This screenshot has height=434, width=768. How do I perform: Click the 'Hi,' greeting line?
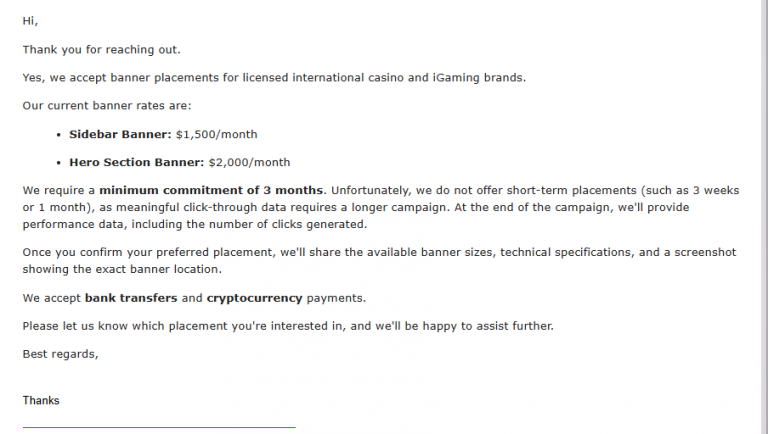coord(30,21)
